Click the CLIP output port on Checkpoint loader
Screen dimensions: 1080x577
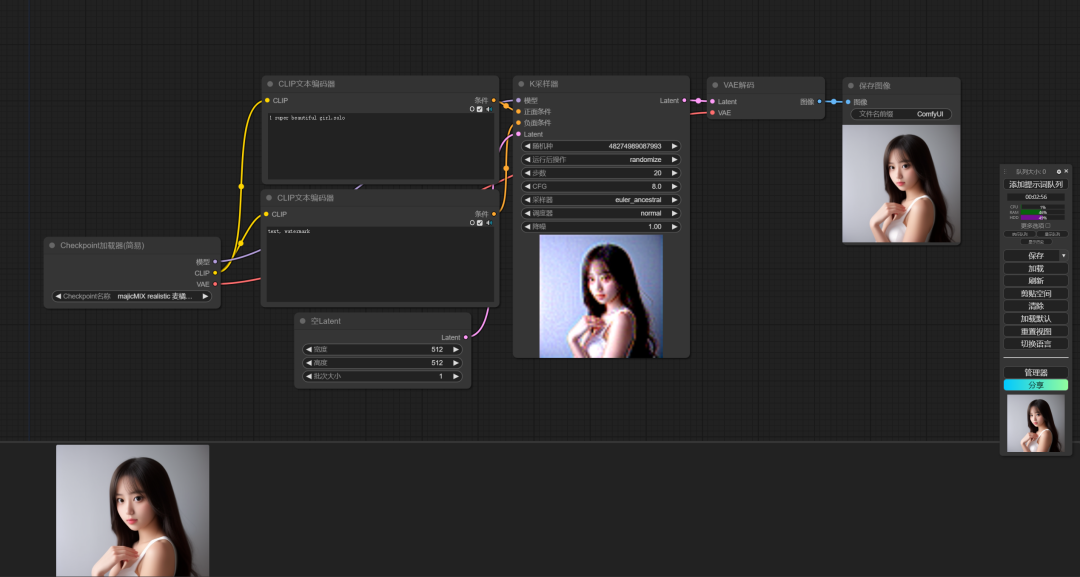[x=215, y=273]
